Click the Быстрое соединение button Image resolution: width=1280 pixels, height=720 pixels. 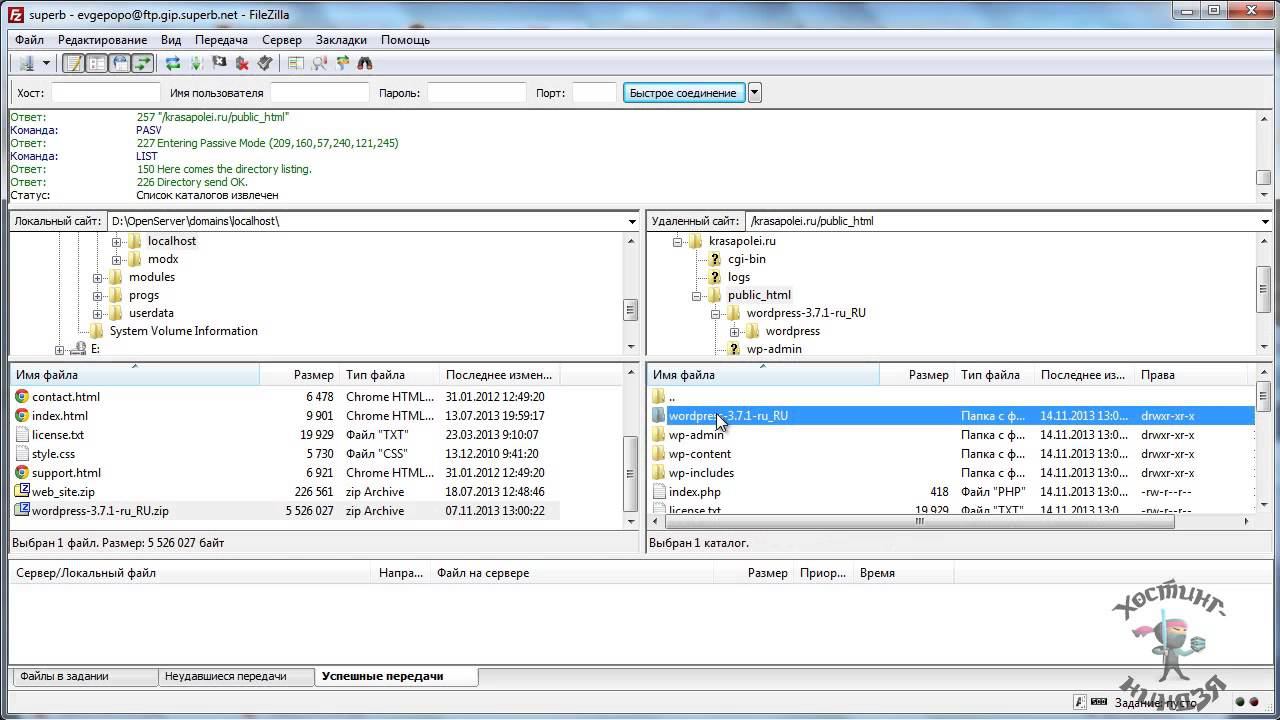tap(683, 93)
